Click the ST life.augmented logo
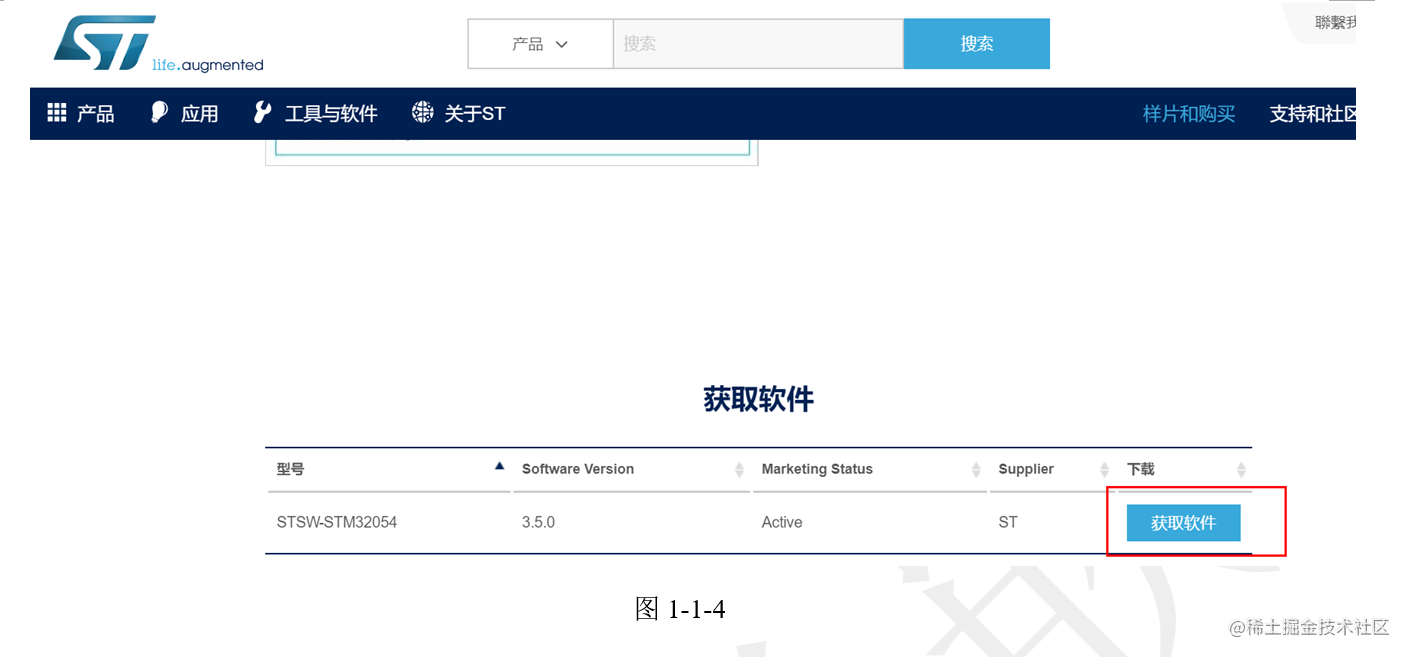 point(158,44)
